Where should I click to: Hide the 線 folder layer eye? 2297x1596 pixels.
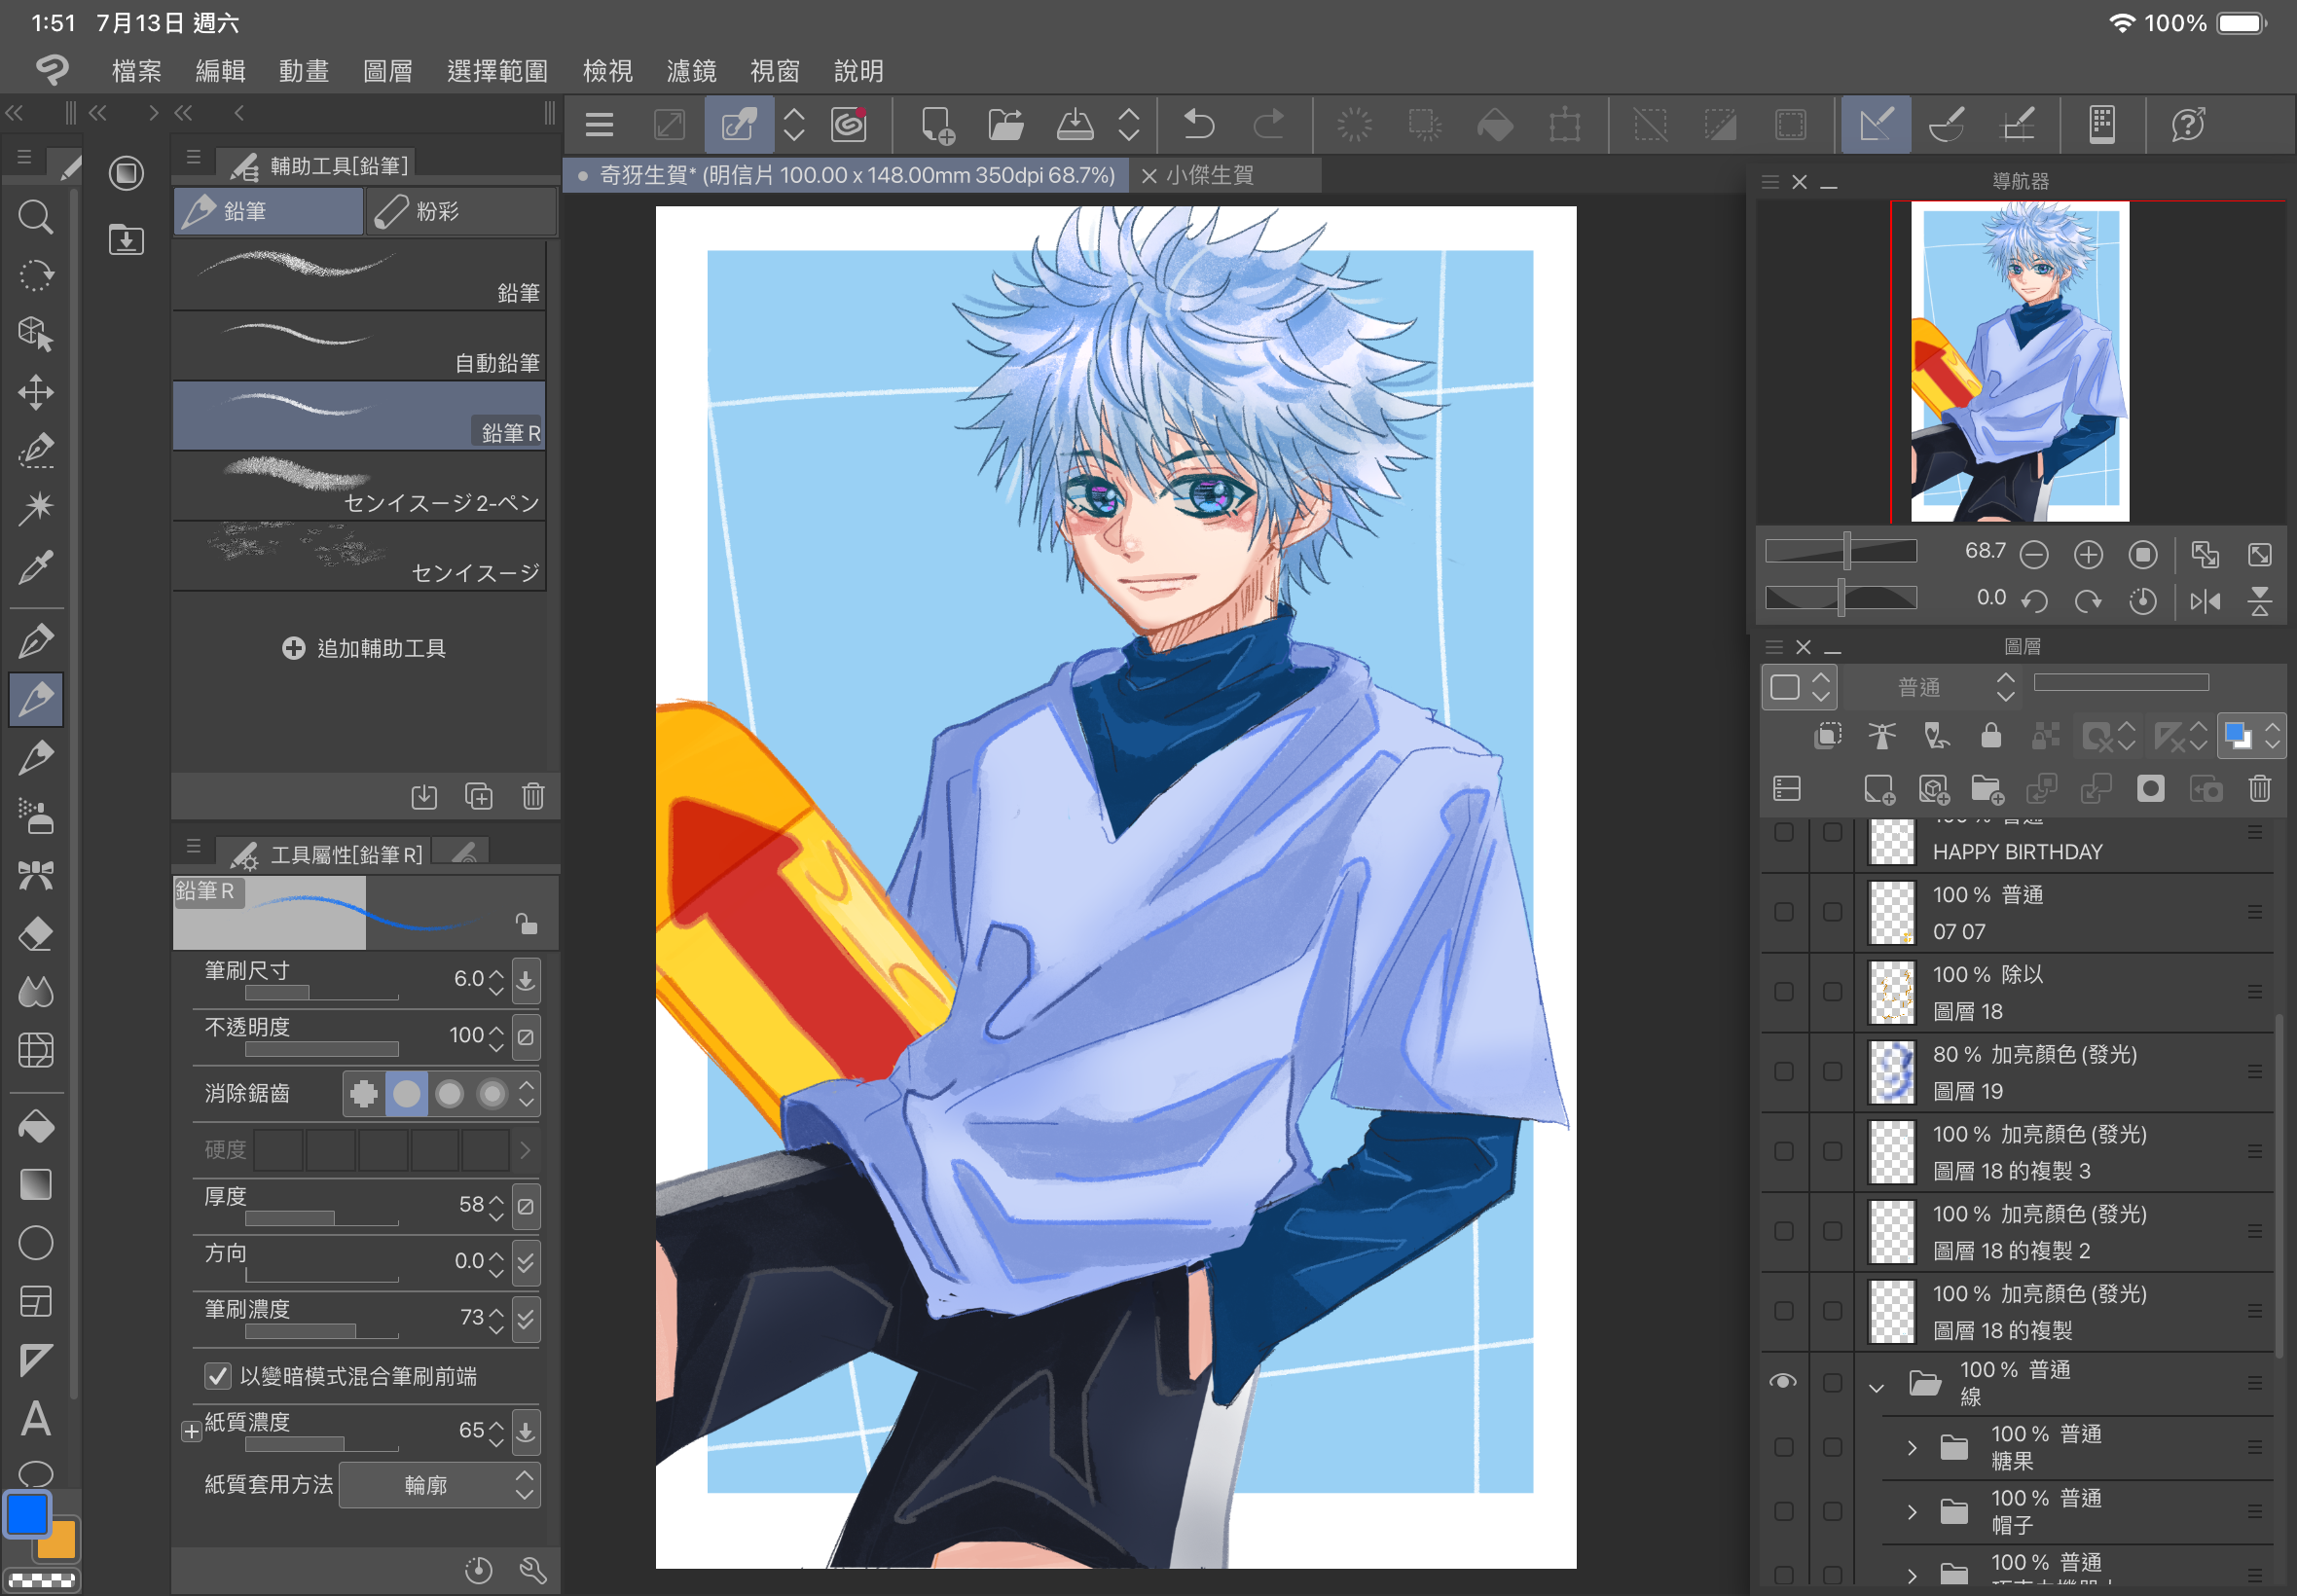(x=1783, y=1382)
